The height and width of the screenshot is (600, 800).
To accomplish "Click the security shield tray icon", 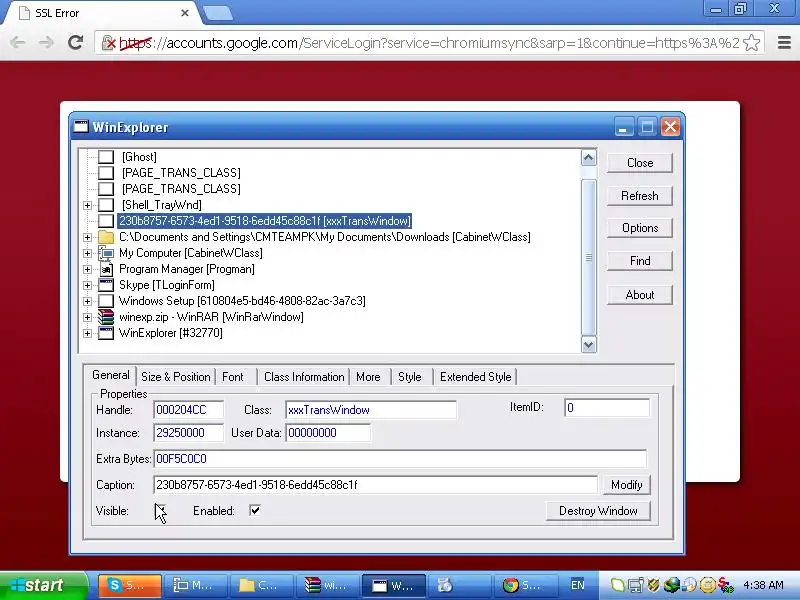I will 654,585.
